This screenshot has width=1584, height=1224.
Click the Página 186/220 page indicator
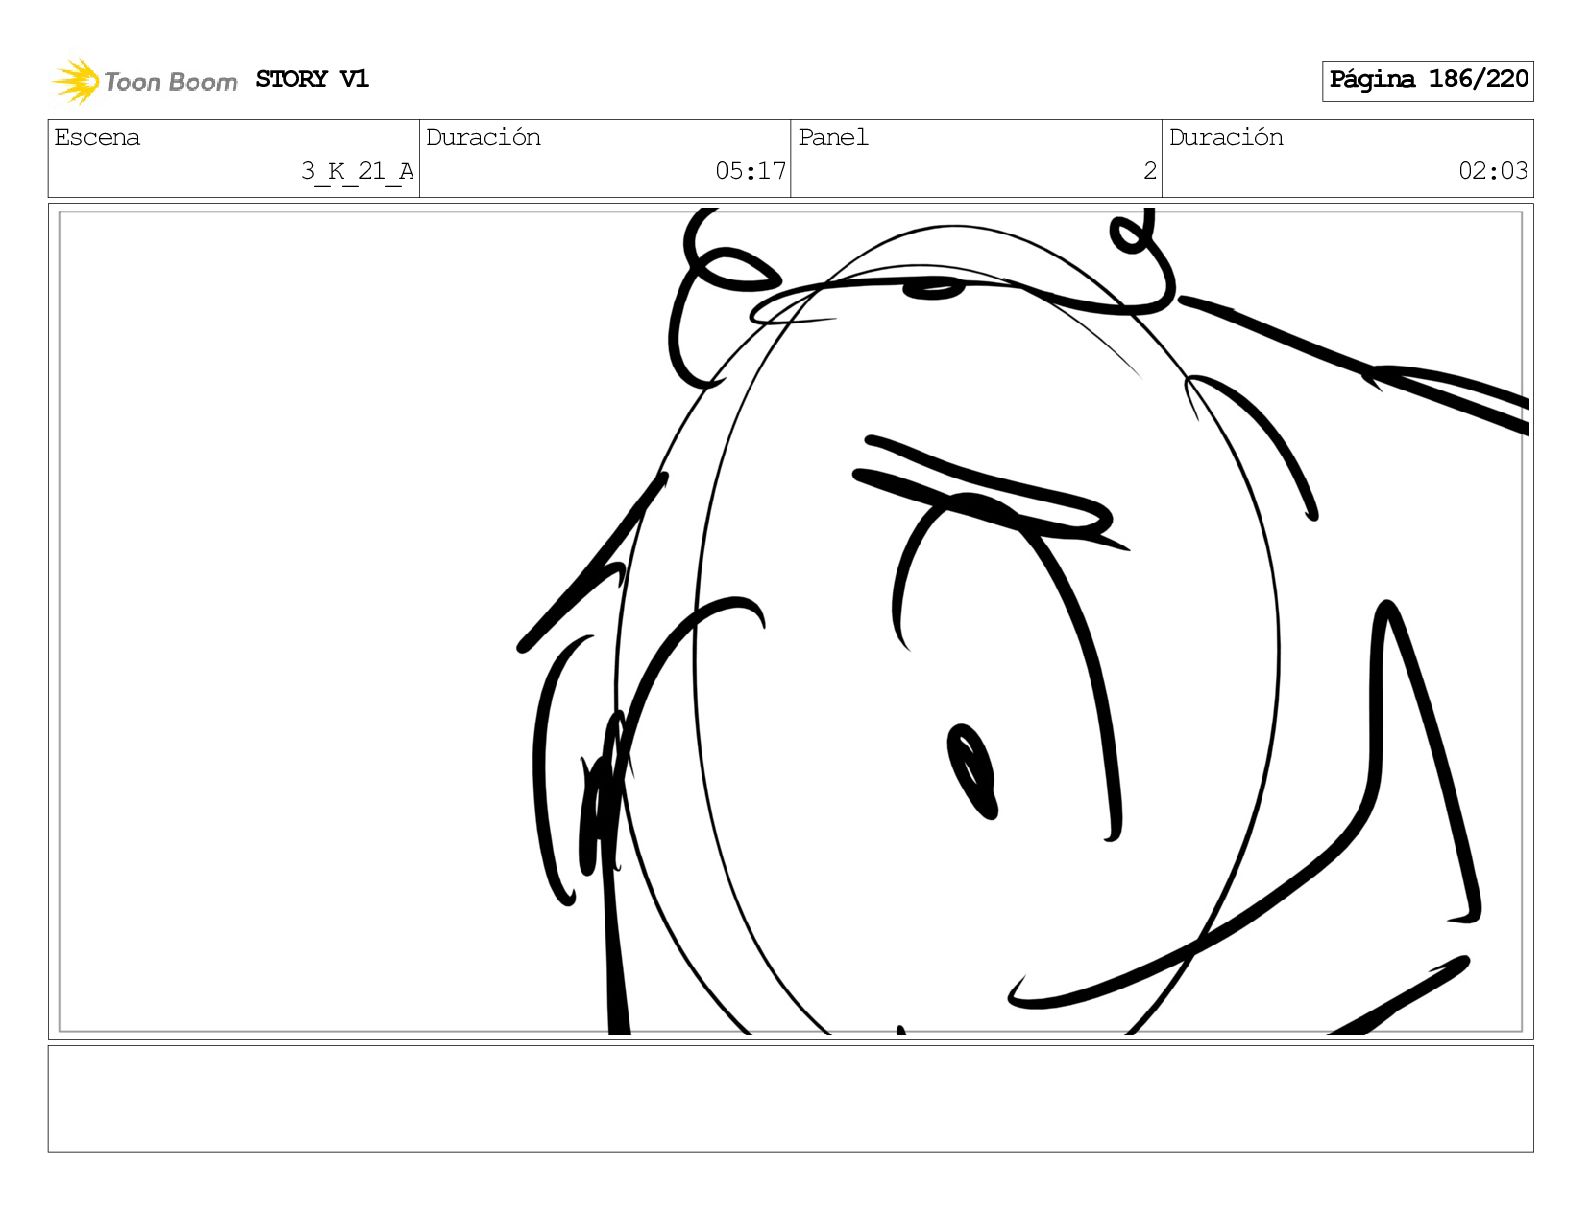tap(1428, 80)
